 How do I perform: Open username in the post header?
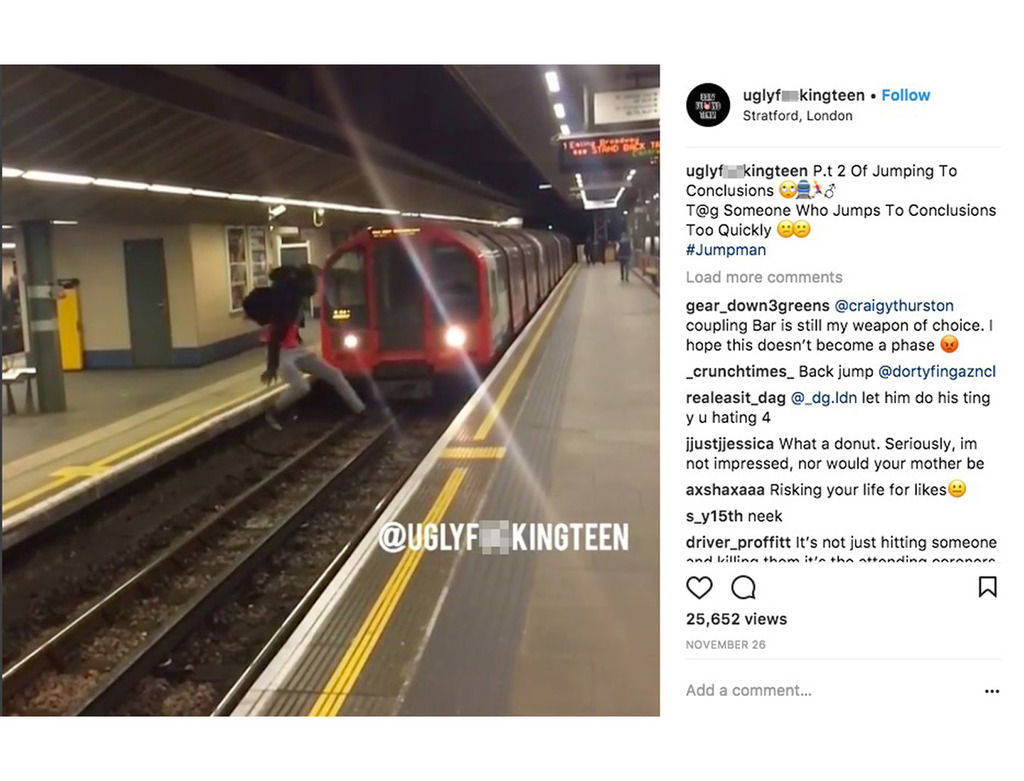tap(803, 95)
